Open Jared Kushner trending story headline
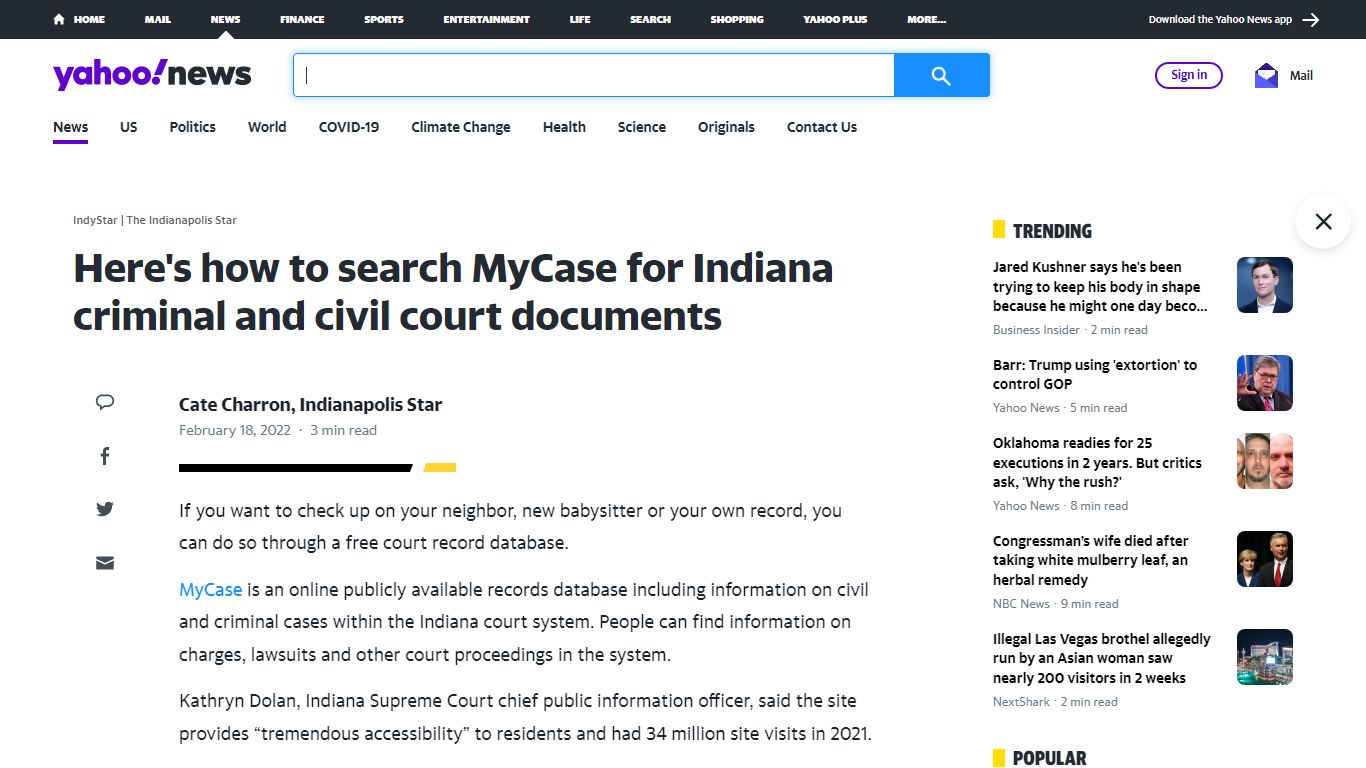1366x768 pixels. tap(1100, 287)
